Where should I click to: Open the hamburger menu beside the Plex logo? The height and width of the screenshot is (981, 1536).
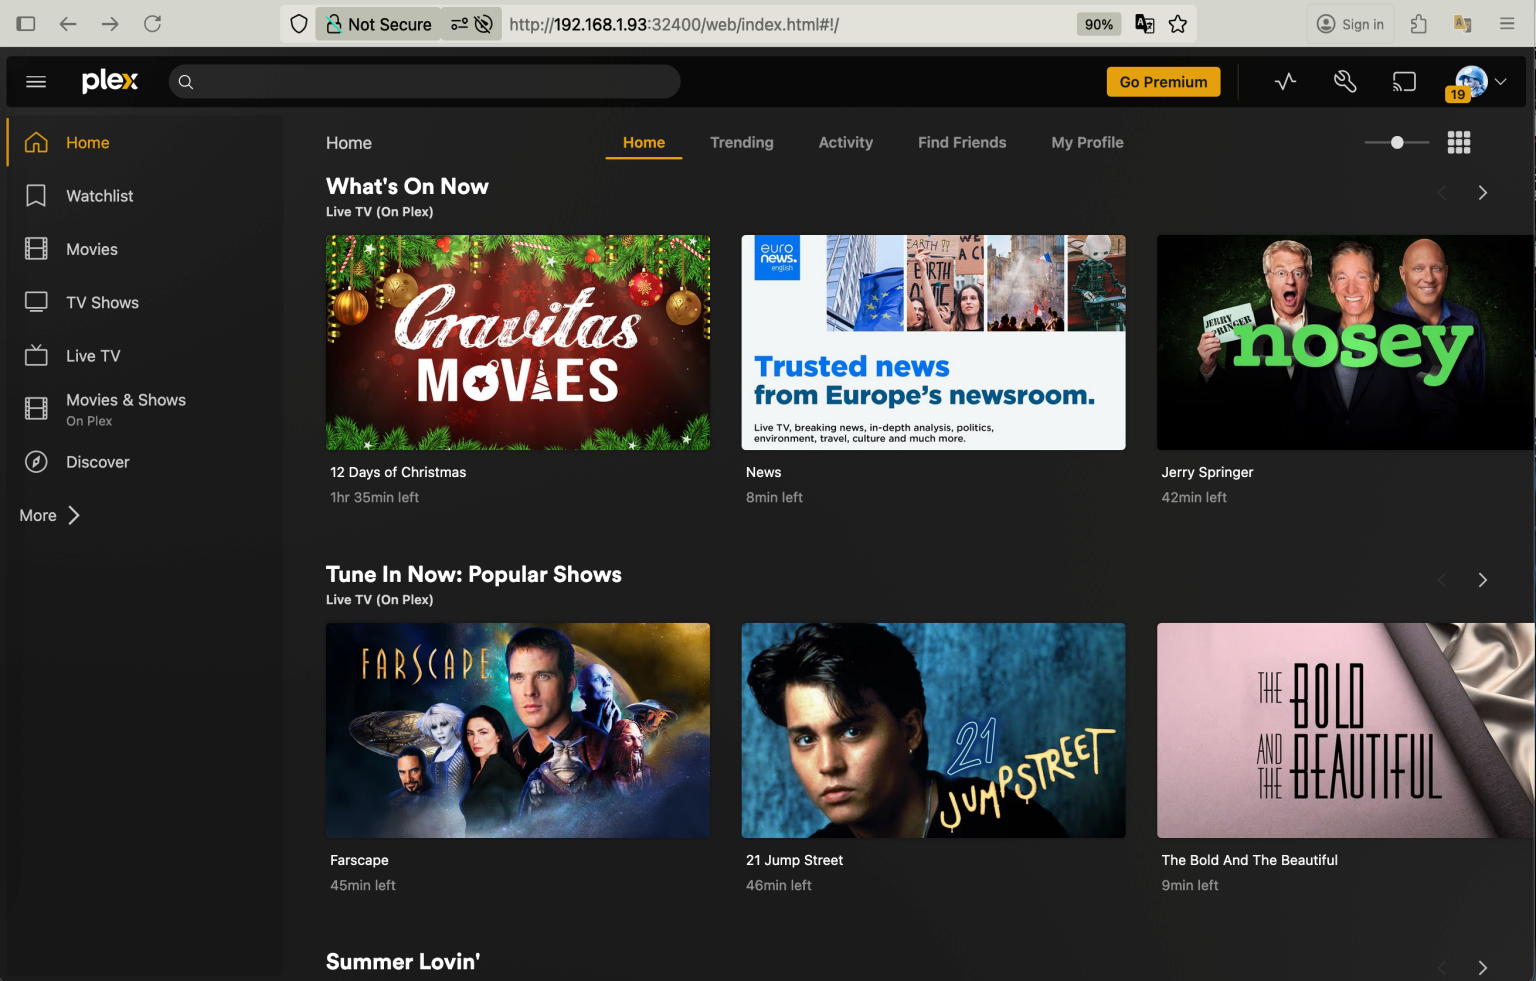pos(36,81)
